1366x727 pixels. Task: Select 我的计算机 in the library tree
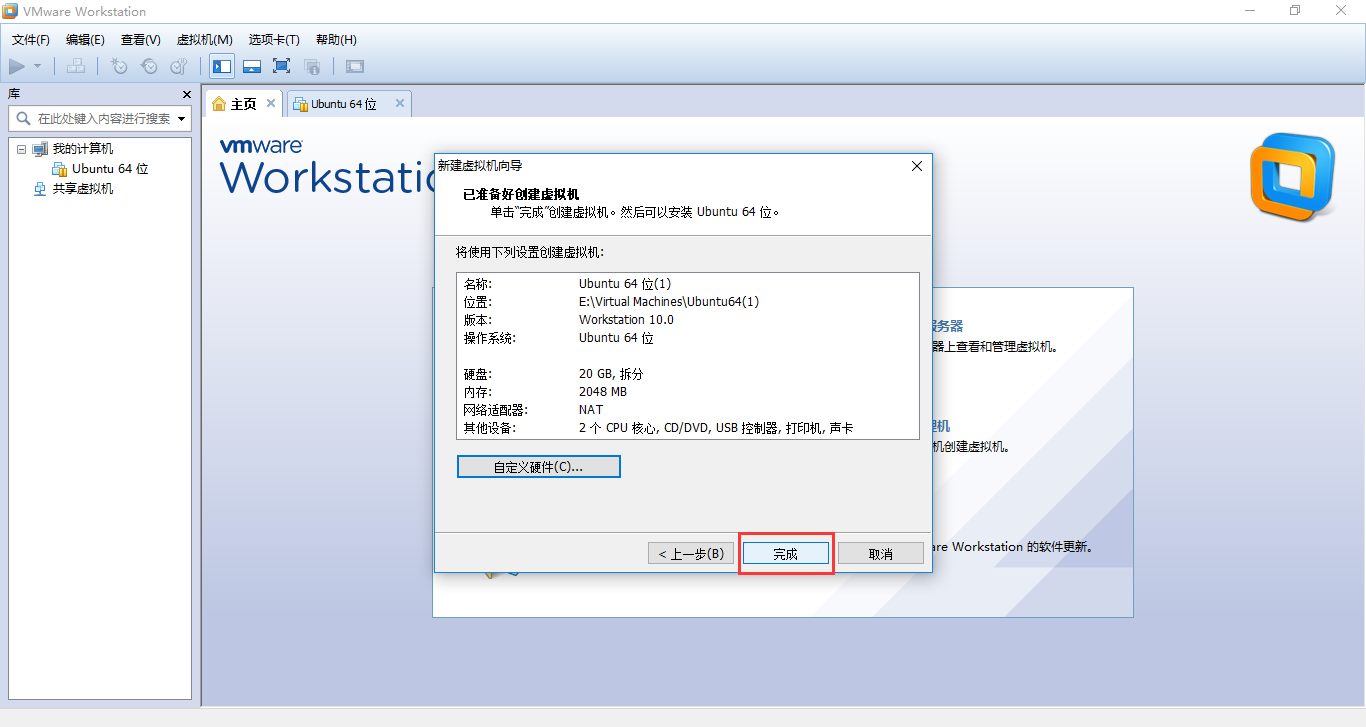83,149
